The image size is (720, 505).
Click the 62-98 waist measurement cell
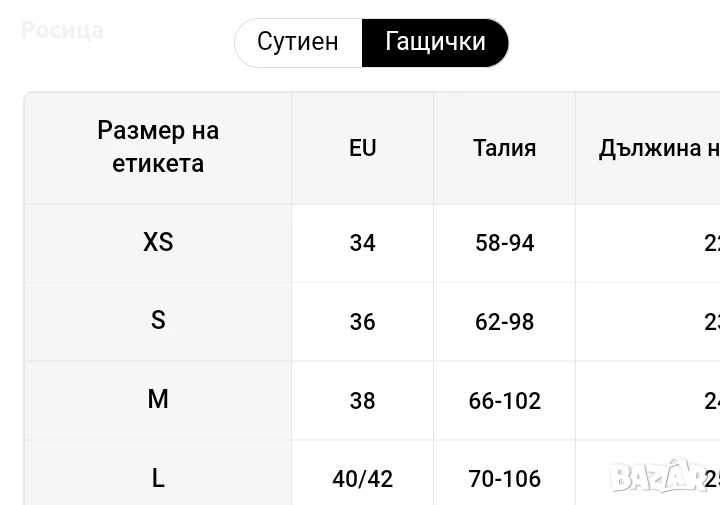point(504,322)
